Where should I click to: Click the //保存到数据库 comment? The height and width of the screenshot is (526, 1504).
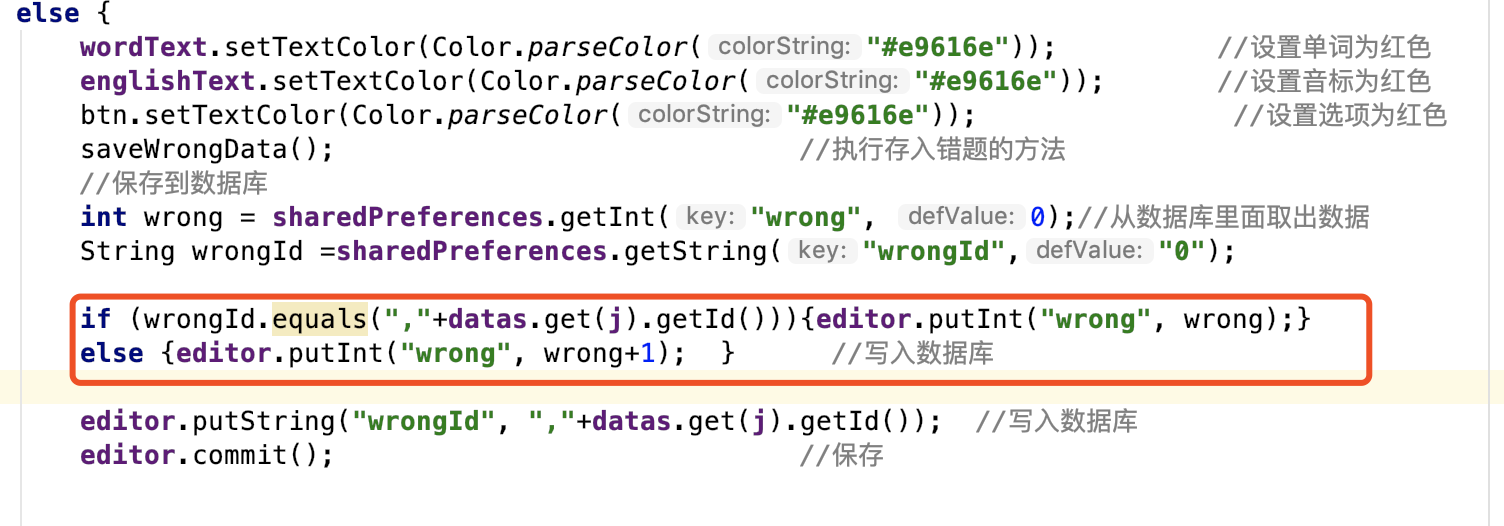pos(174,183)
